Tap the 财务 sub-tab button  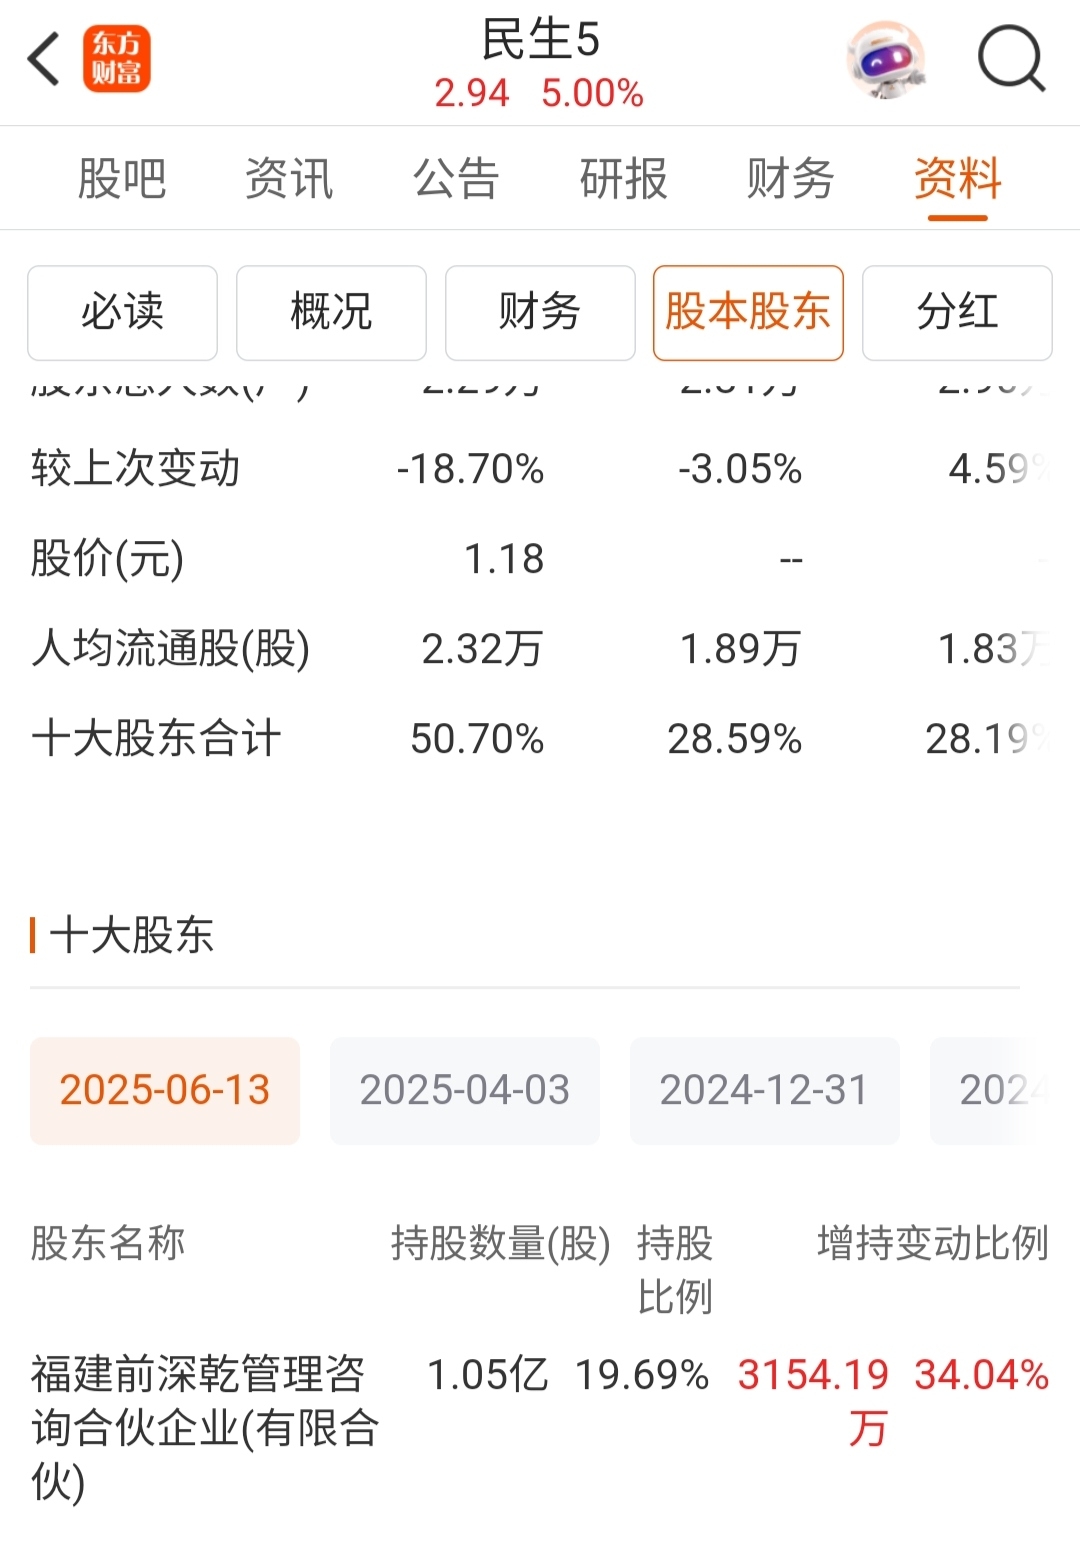(x=540, y=313)
